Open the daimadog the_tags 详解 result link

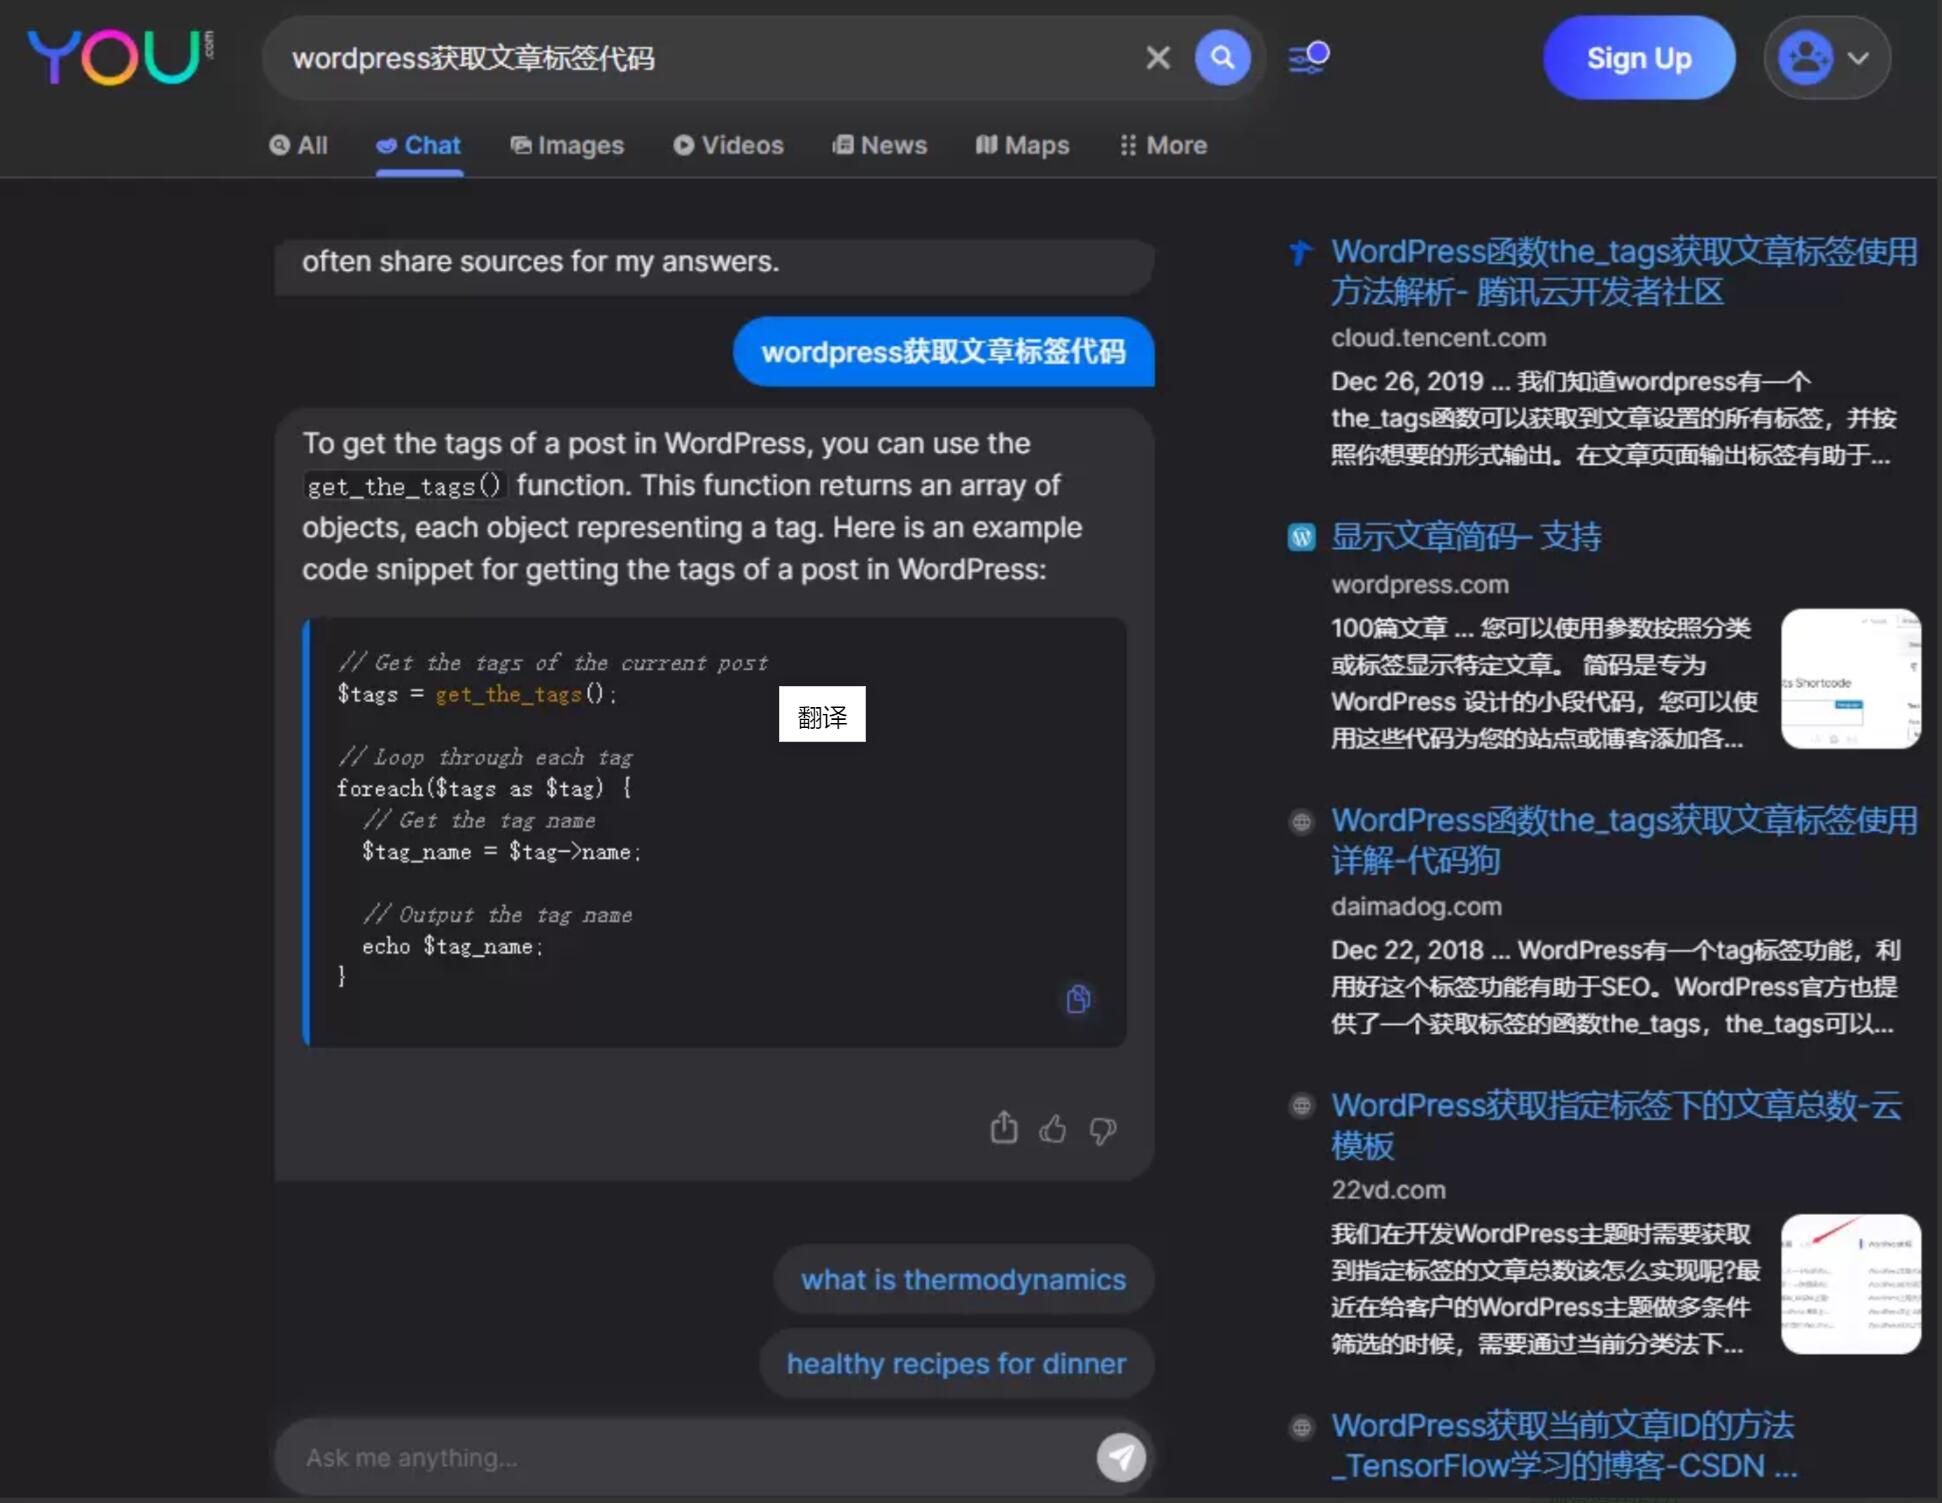point(1624,840)
